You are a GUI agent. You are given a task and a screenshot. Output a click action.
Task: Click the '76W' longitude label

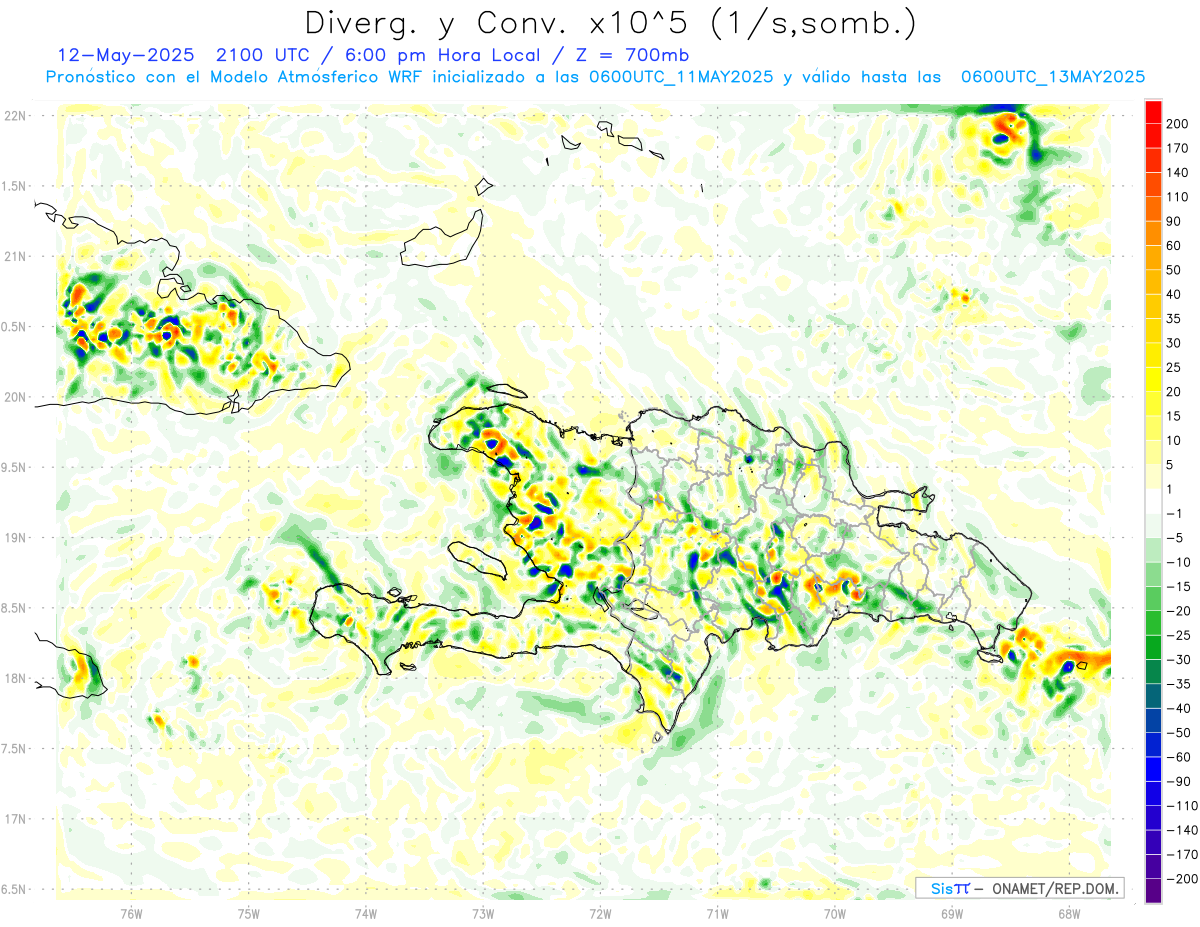(x=131, y=913)
